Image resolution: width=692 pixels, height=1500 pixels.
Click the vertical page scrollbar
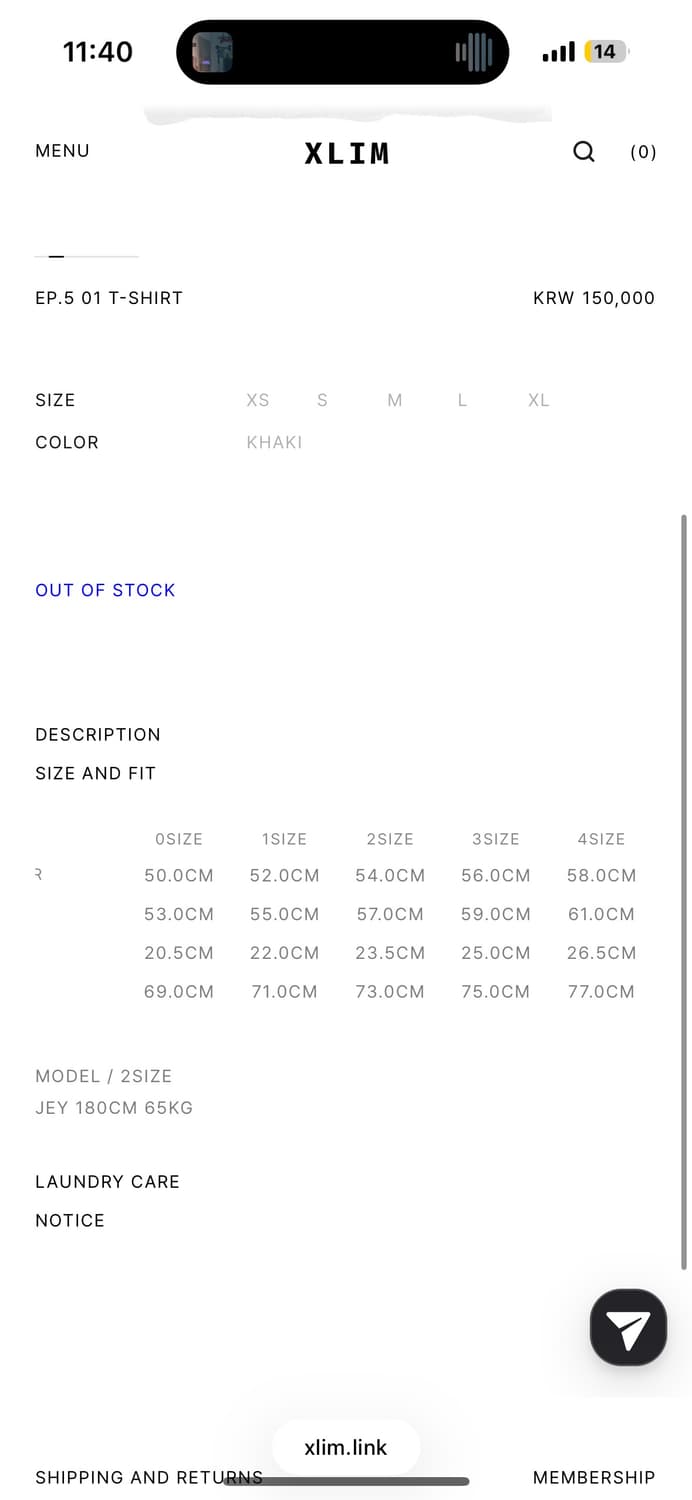coord(684,892)
